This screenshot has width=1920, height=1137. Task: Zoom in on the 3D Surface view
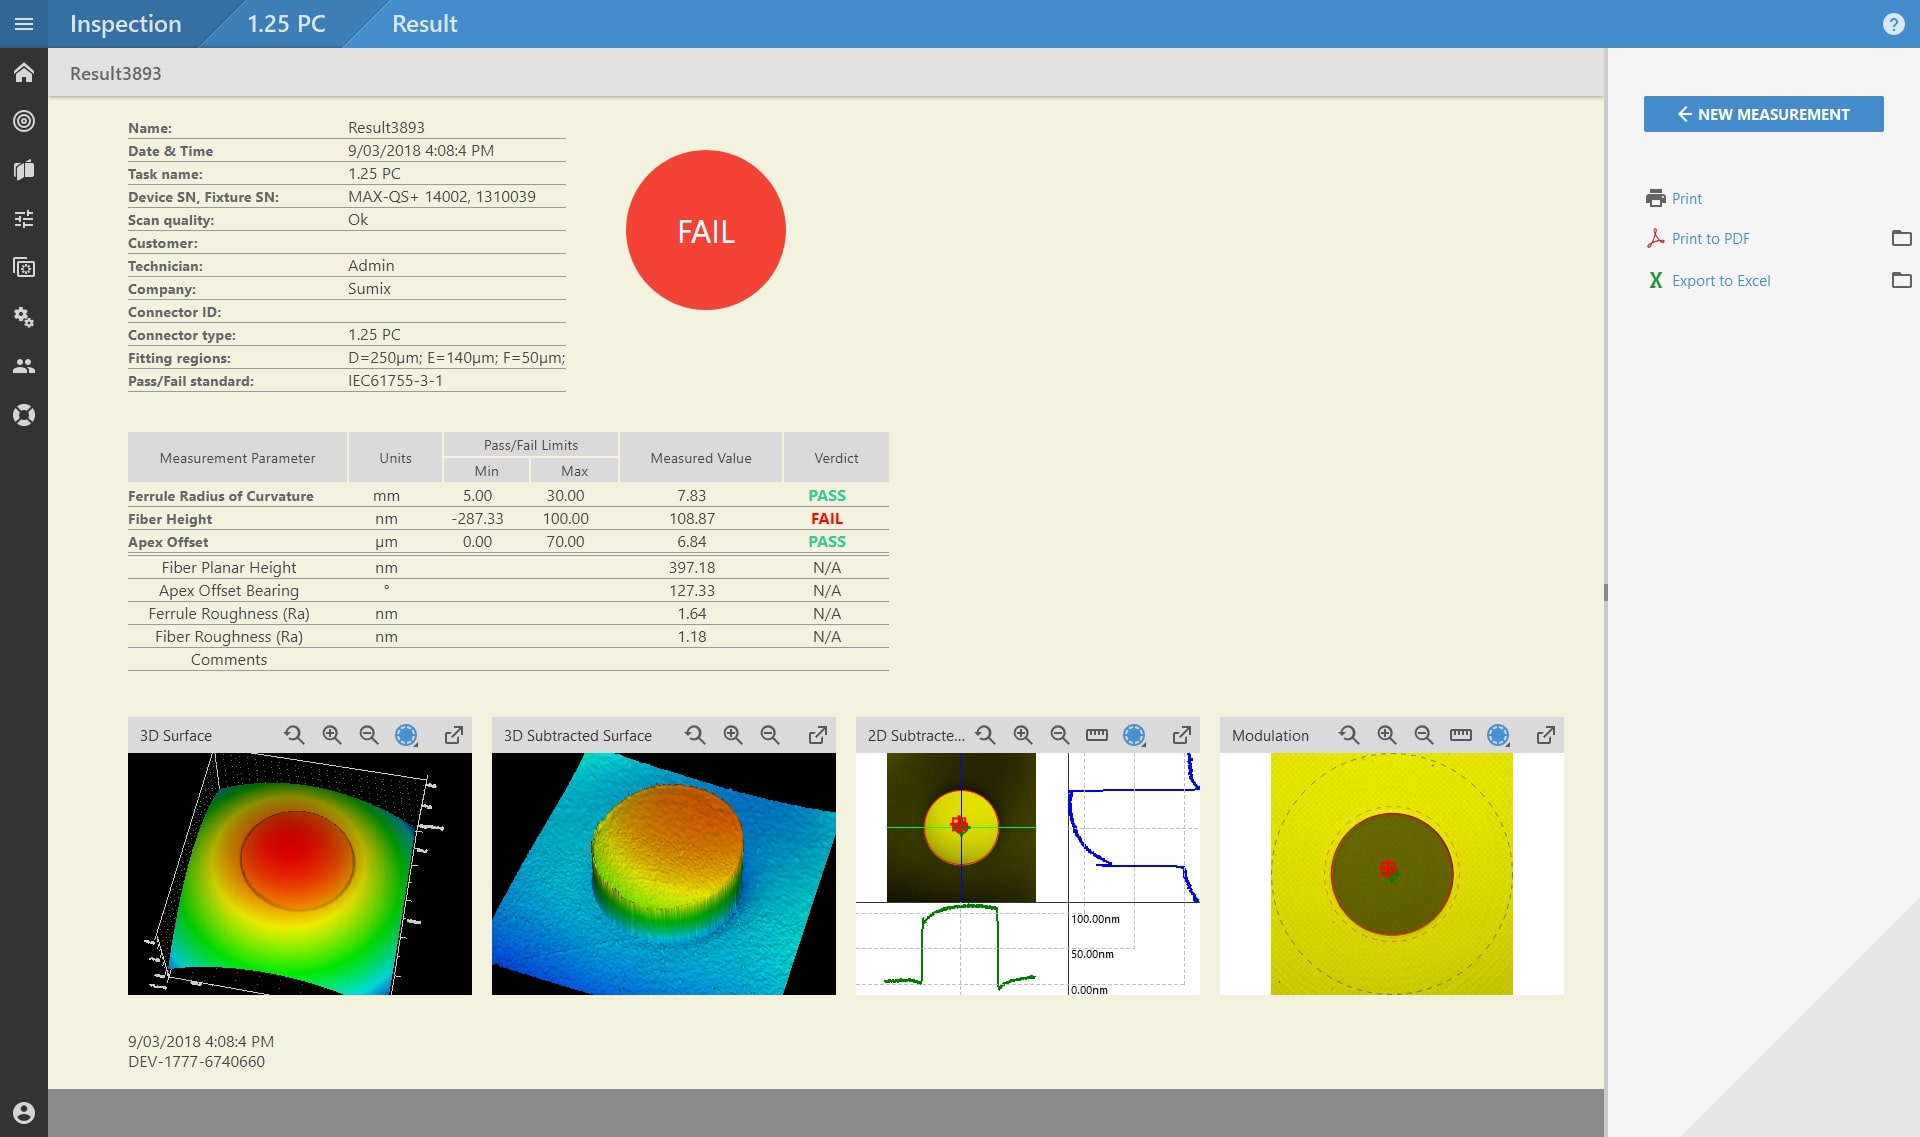331,734
